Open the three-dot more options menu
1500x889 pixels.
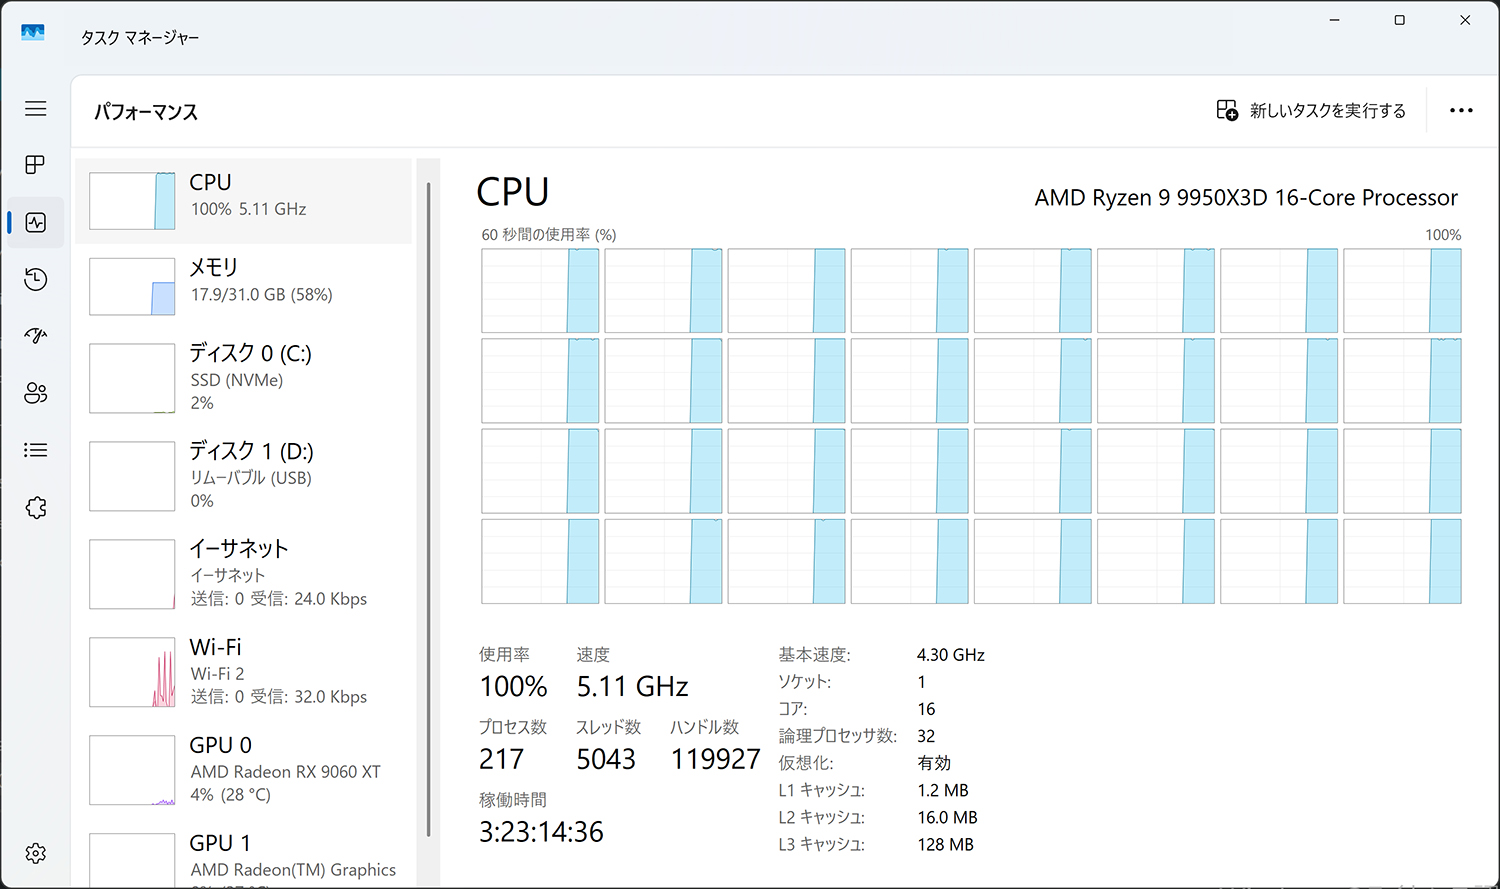pyautogui.click(x=1461, y=110)
